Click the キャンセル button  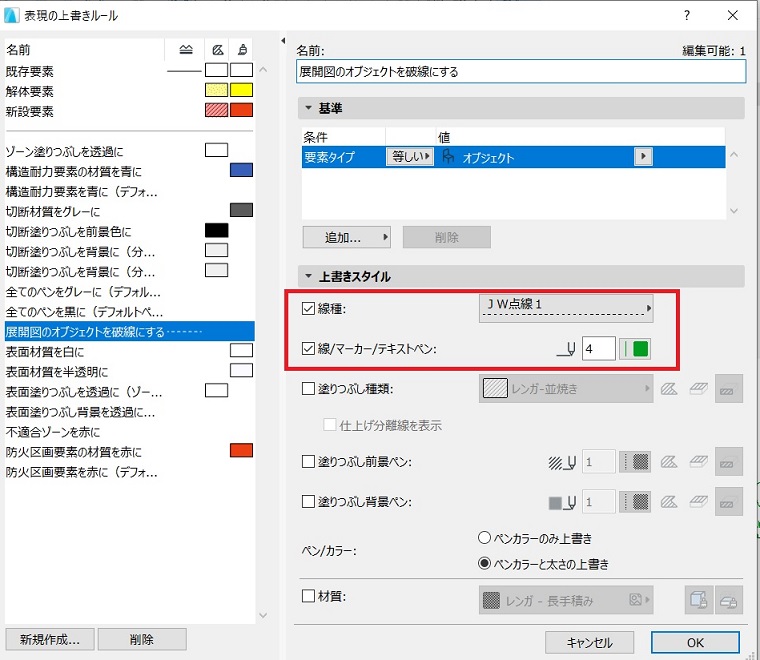[x=589, y=643]
